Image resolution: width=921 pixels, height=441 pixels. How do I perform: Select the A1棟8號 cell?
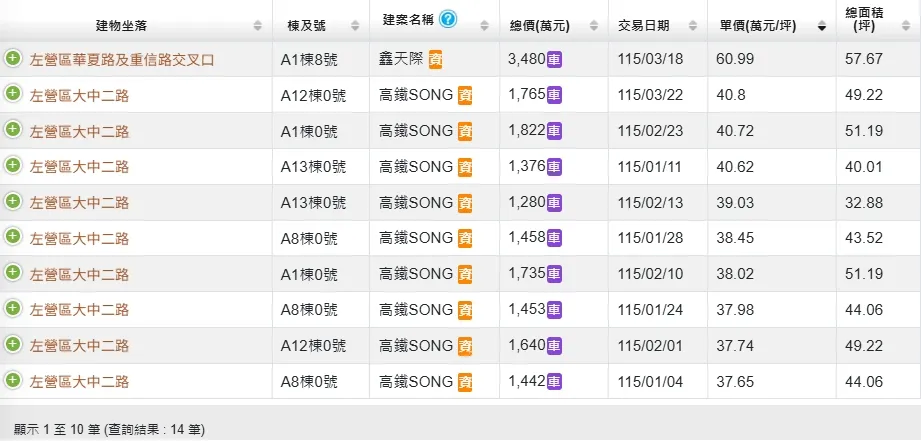click(321, 59)
